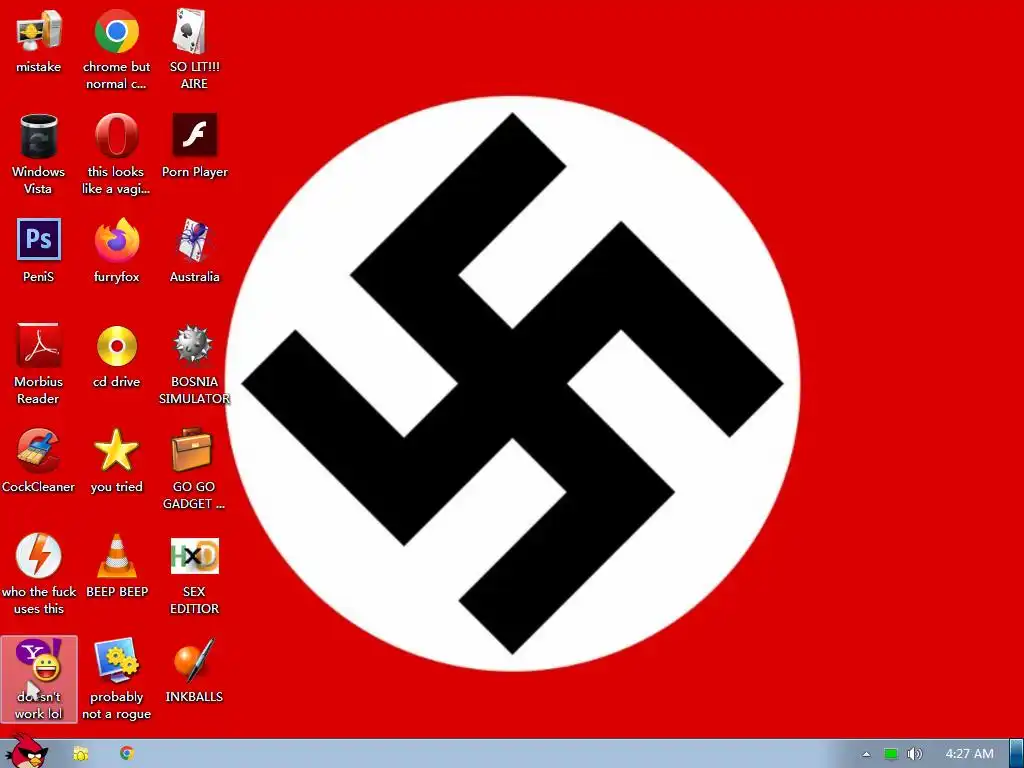Image resolution: width=1024 pixels, height=768 pixels.
Task: Open the volume speaker tray icon
Action: 914,754
